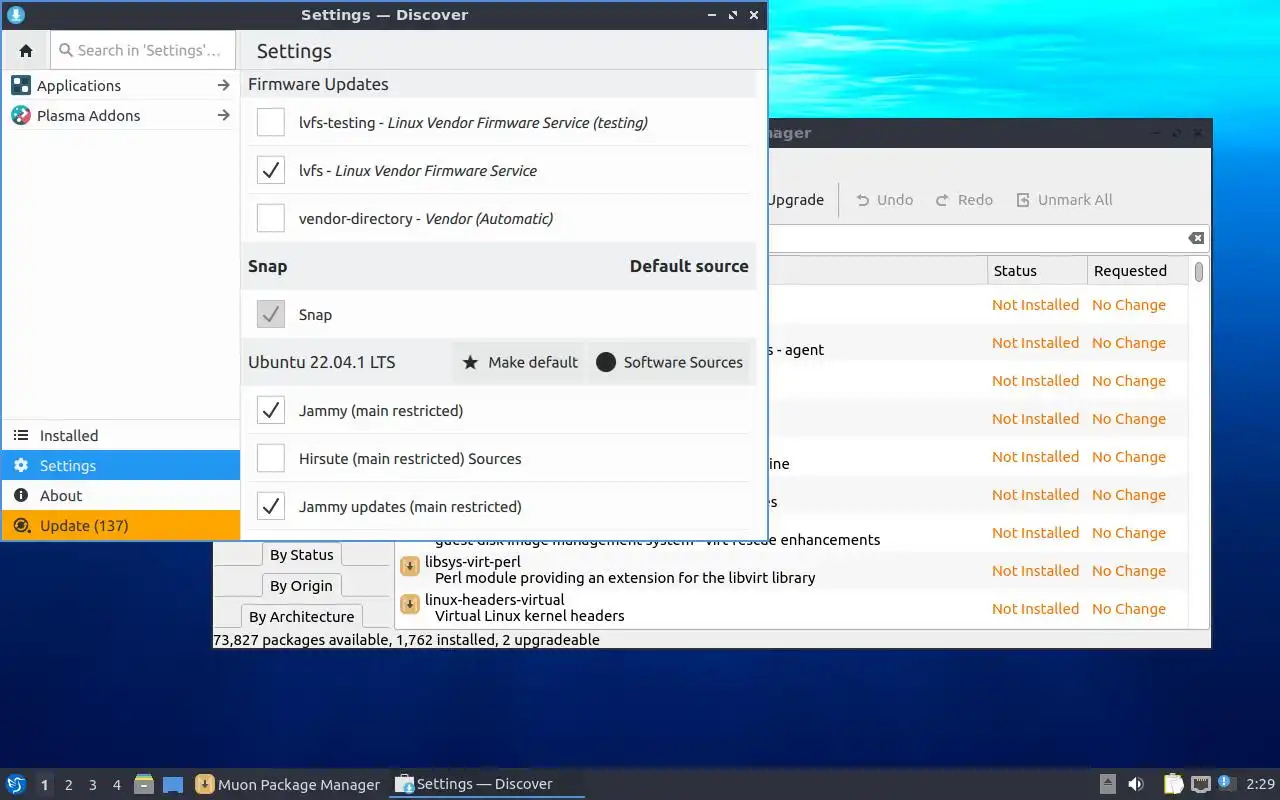Image resolution: width=1280 pixels, height=800 pixels.
Task: Click Discover app icon in title bar
Action: point(16,15)
